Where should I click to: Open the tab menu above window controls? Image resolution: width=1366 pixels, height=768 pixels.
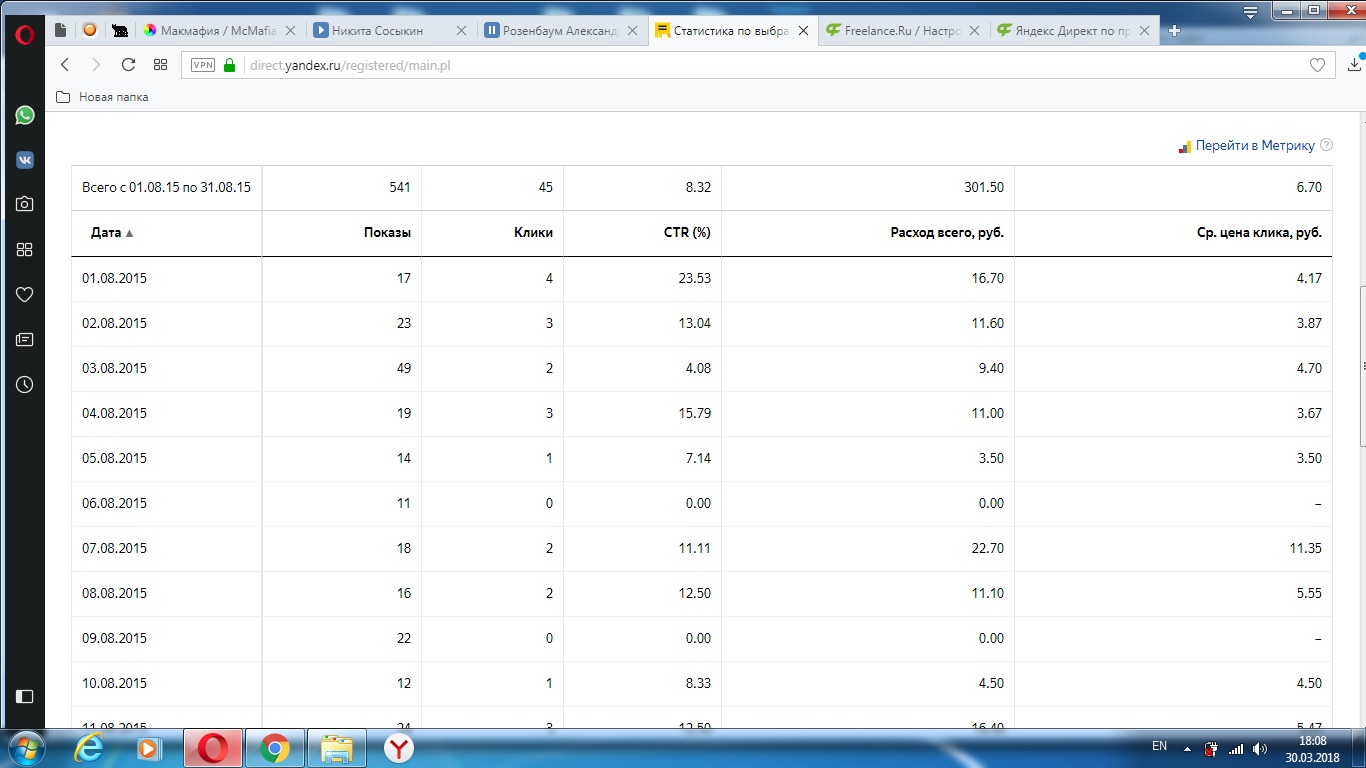pos(1250,12)
